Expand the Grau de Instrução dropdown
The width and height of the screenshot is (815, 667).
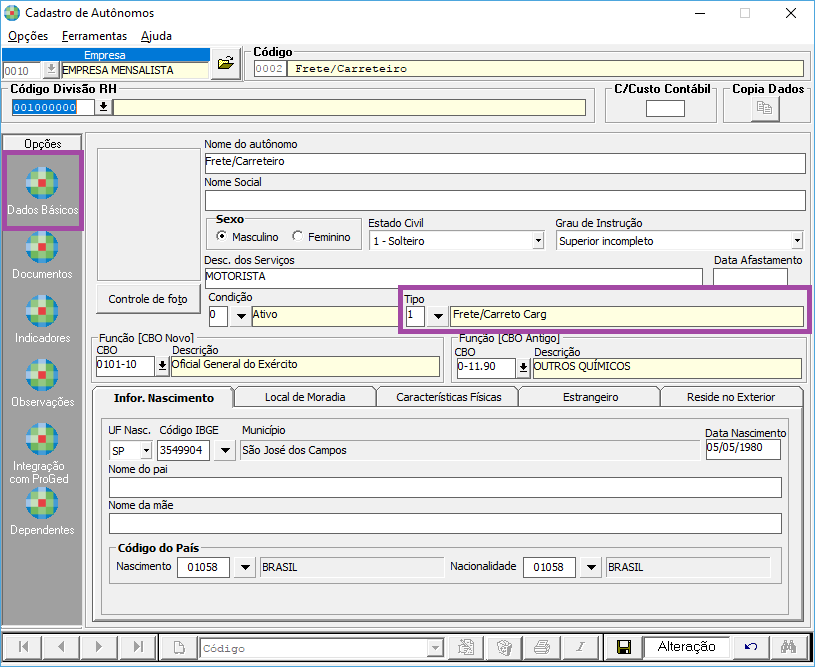tap(797, 241)
